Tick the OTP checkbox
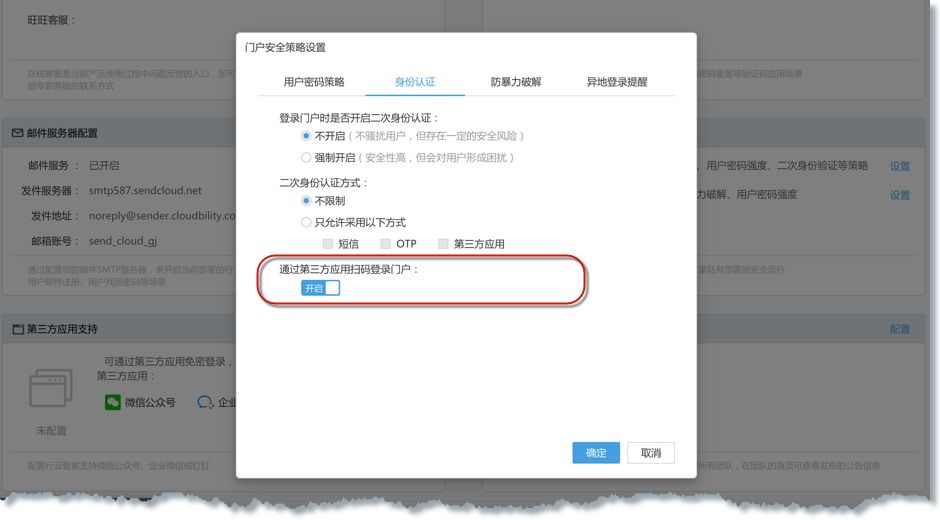Screen dimensions: 940x520 click(x=385, y=244)
